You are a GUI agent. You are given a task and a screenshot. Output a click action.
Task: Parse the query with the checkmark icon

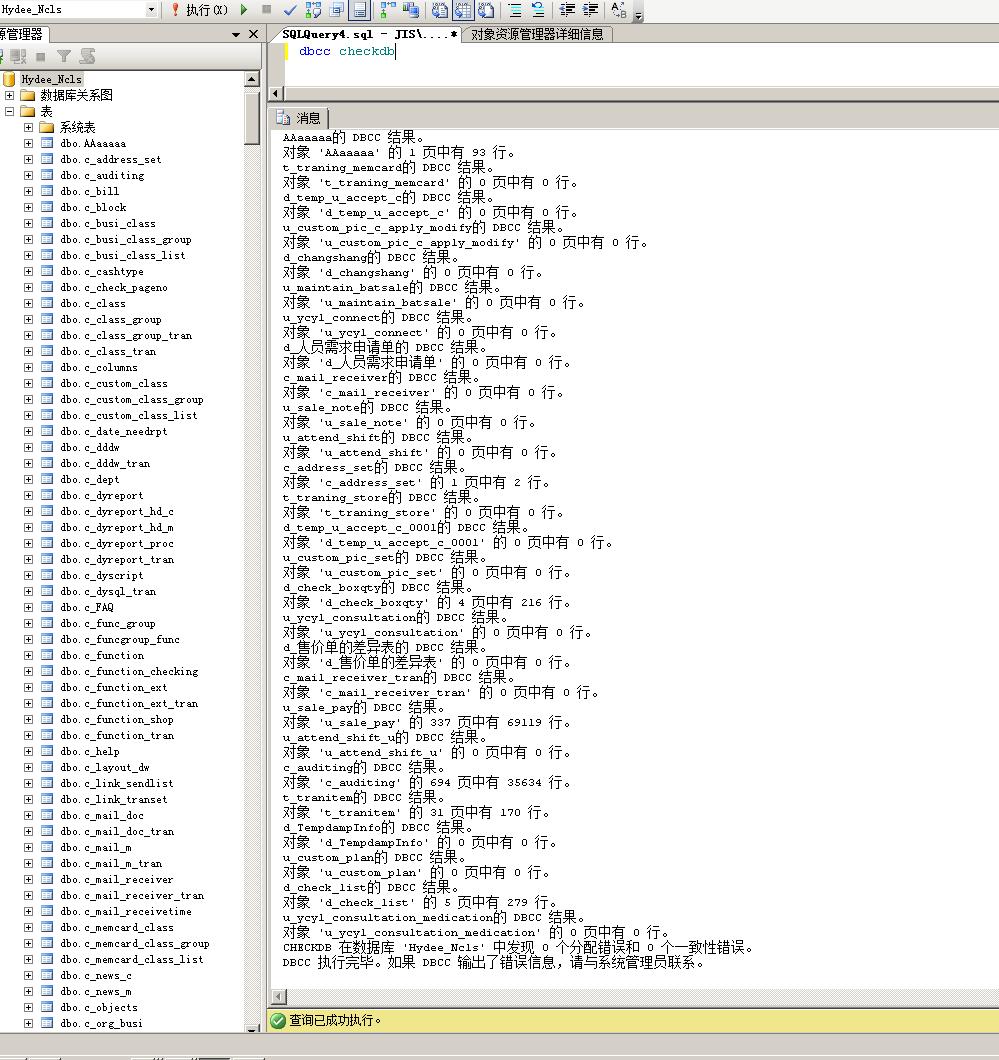click(x=290, y=9)
